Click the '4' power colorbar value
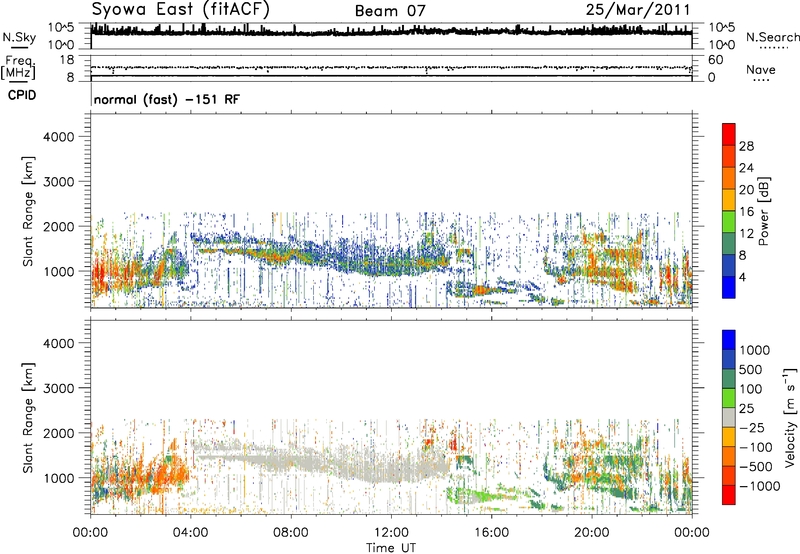Viewport: 800px width, 554px height. click(x=743, y=278)
